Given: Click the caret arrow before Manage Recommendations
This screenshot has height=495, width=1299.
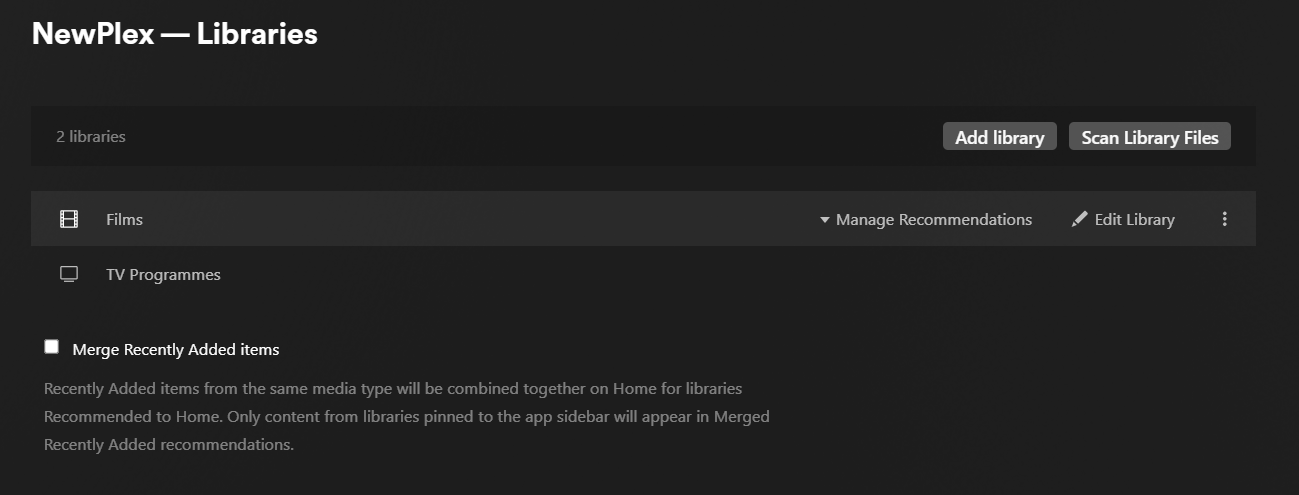Looking at the screenshot, I should tap(825, 220).
